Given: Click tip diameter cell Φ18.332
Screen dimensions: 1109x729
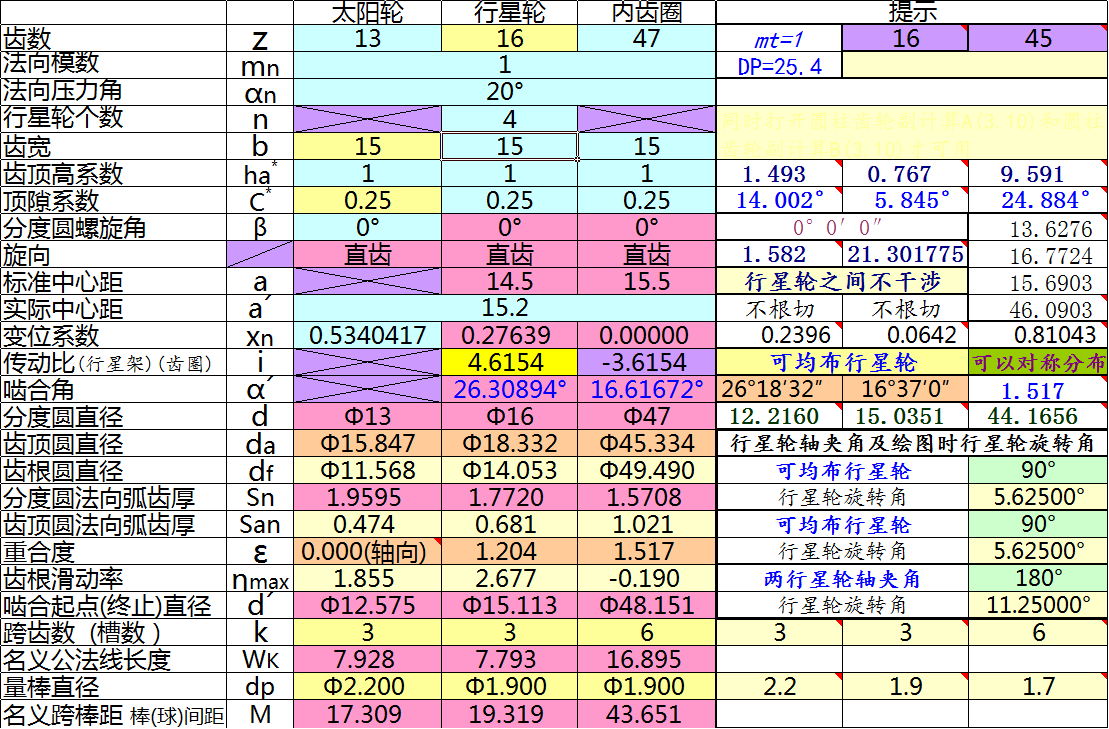Looking at the screenshot, I should click(x=509, y=443).
